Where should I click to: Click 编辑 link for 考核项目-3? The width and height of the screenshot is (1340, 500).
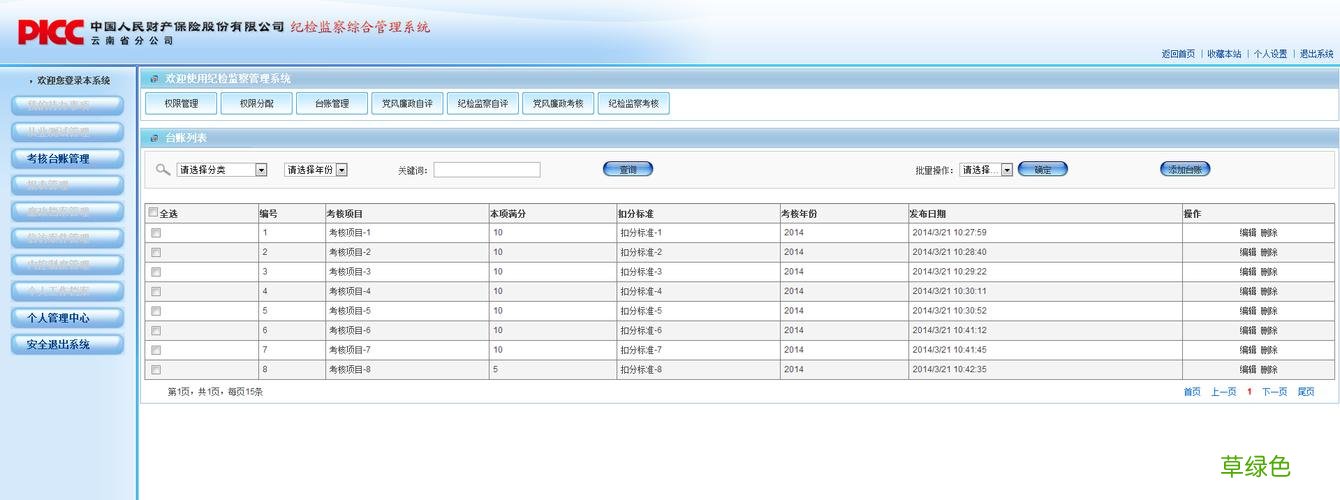[1248, 272]
